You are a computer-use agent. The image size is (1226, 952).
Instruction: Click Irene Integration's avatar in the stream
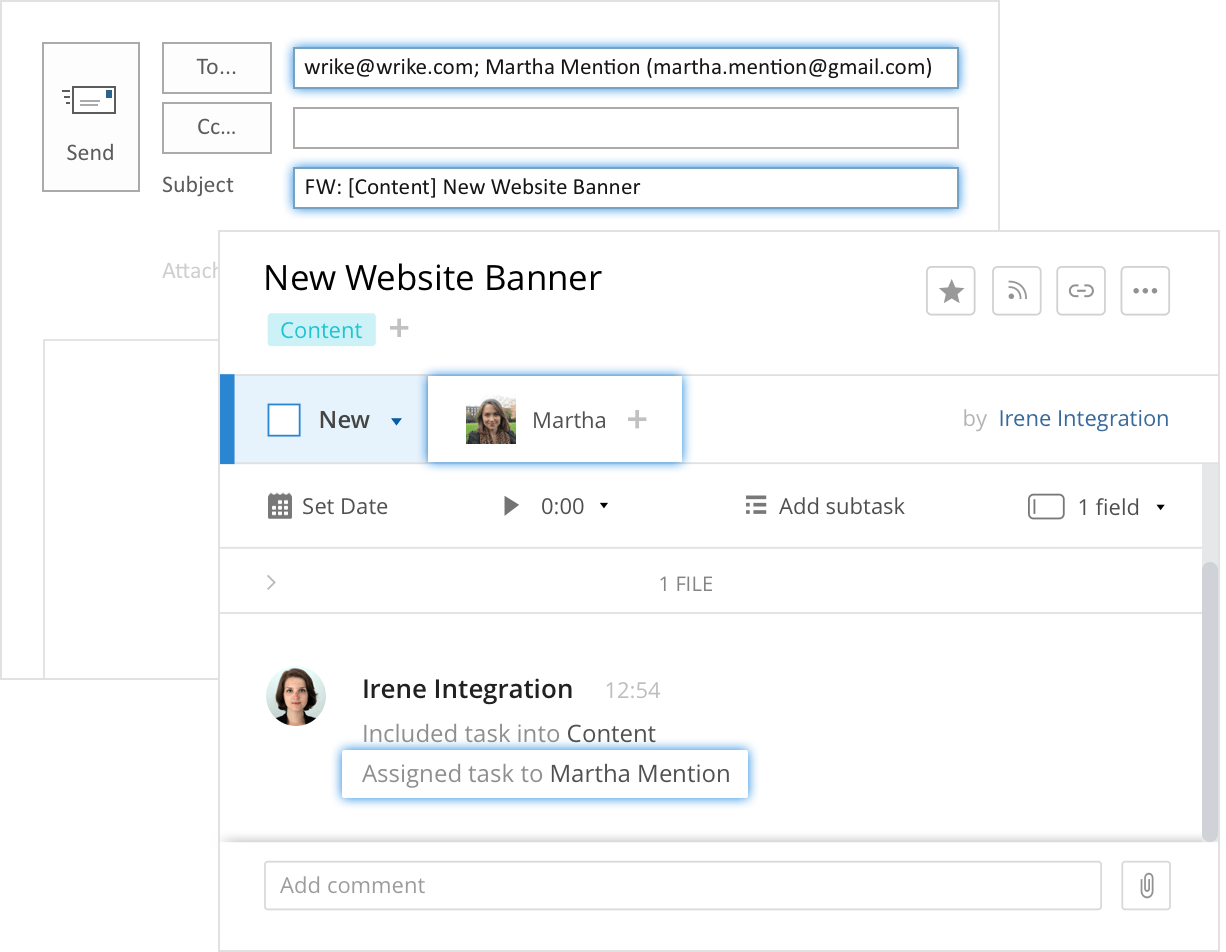[296, 696]
